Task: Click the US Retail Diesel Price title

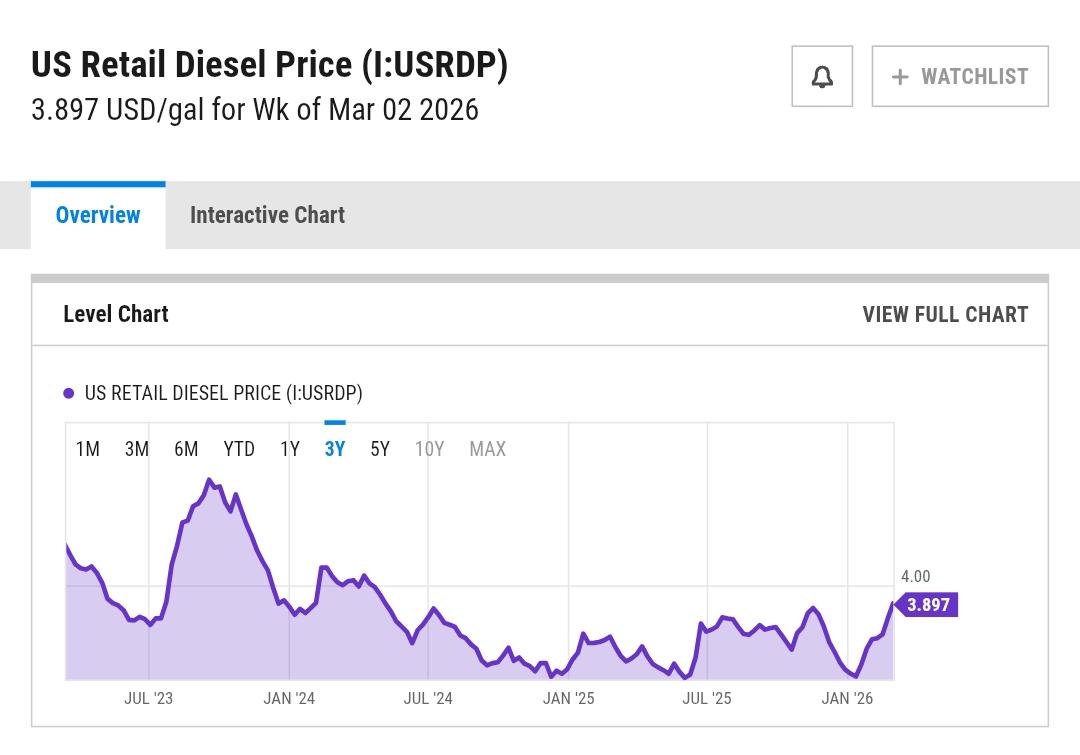Action: click(270, 65)
